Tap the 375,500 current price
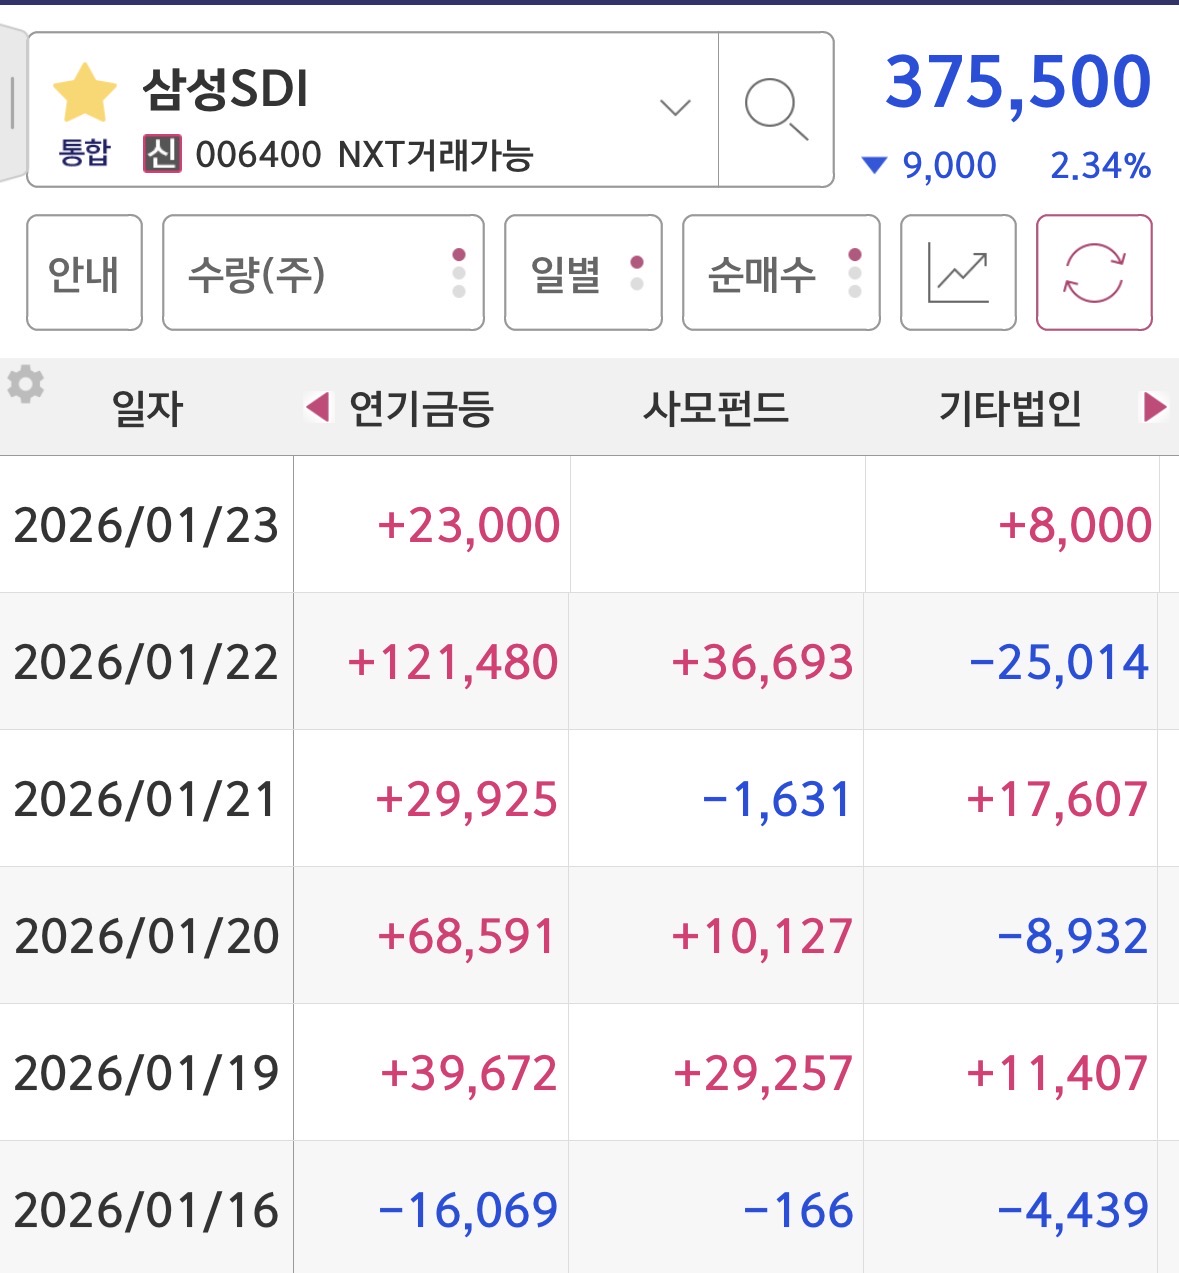The image size is (1179, 1273). tap(1018, 82)
